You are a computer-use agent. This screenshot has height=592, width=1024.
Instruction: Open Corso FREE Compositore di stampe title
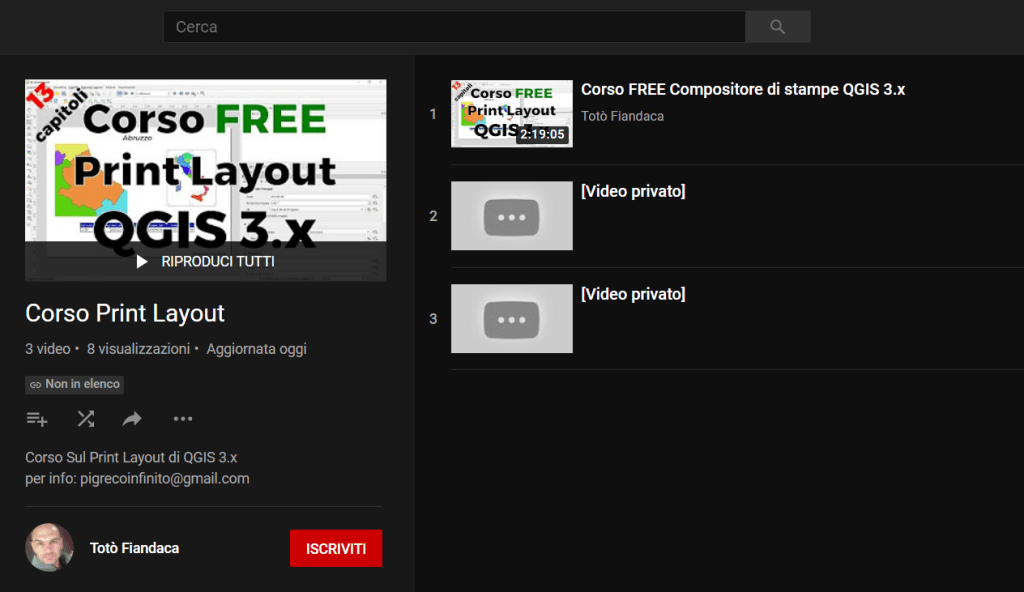coord(742,90)
